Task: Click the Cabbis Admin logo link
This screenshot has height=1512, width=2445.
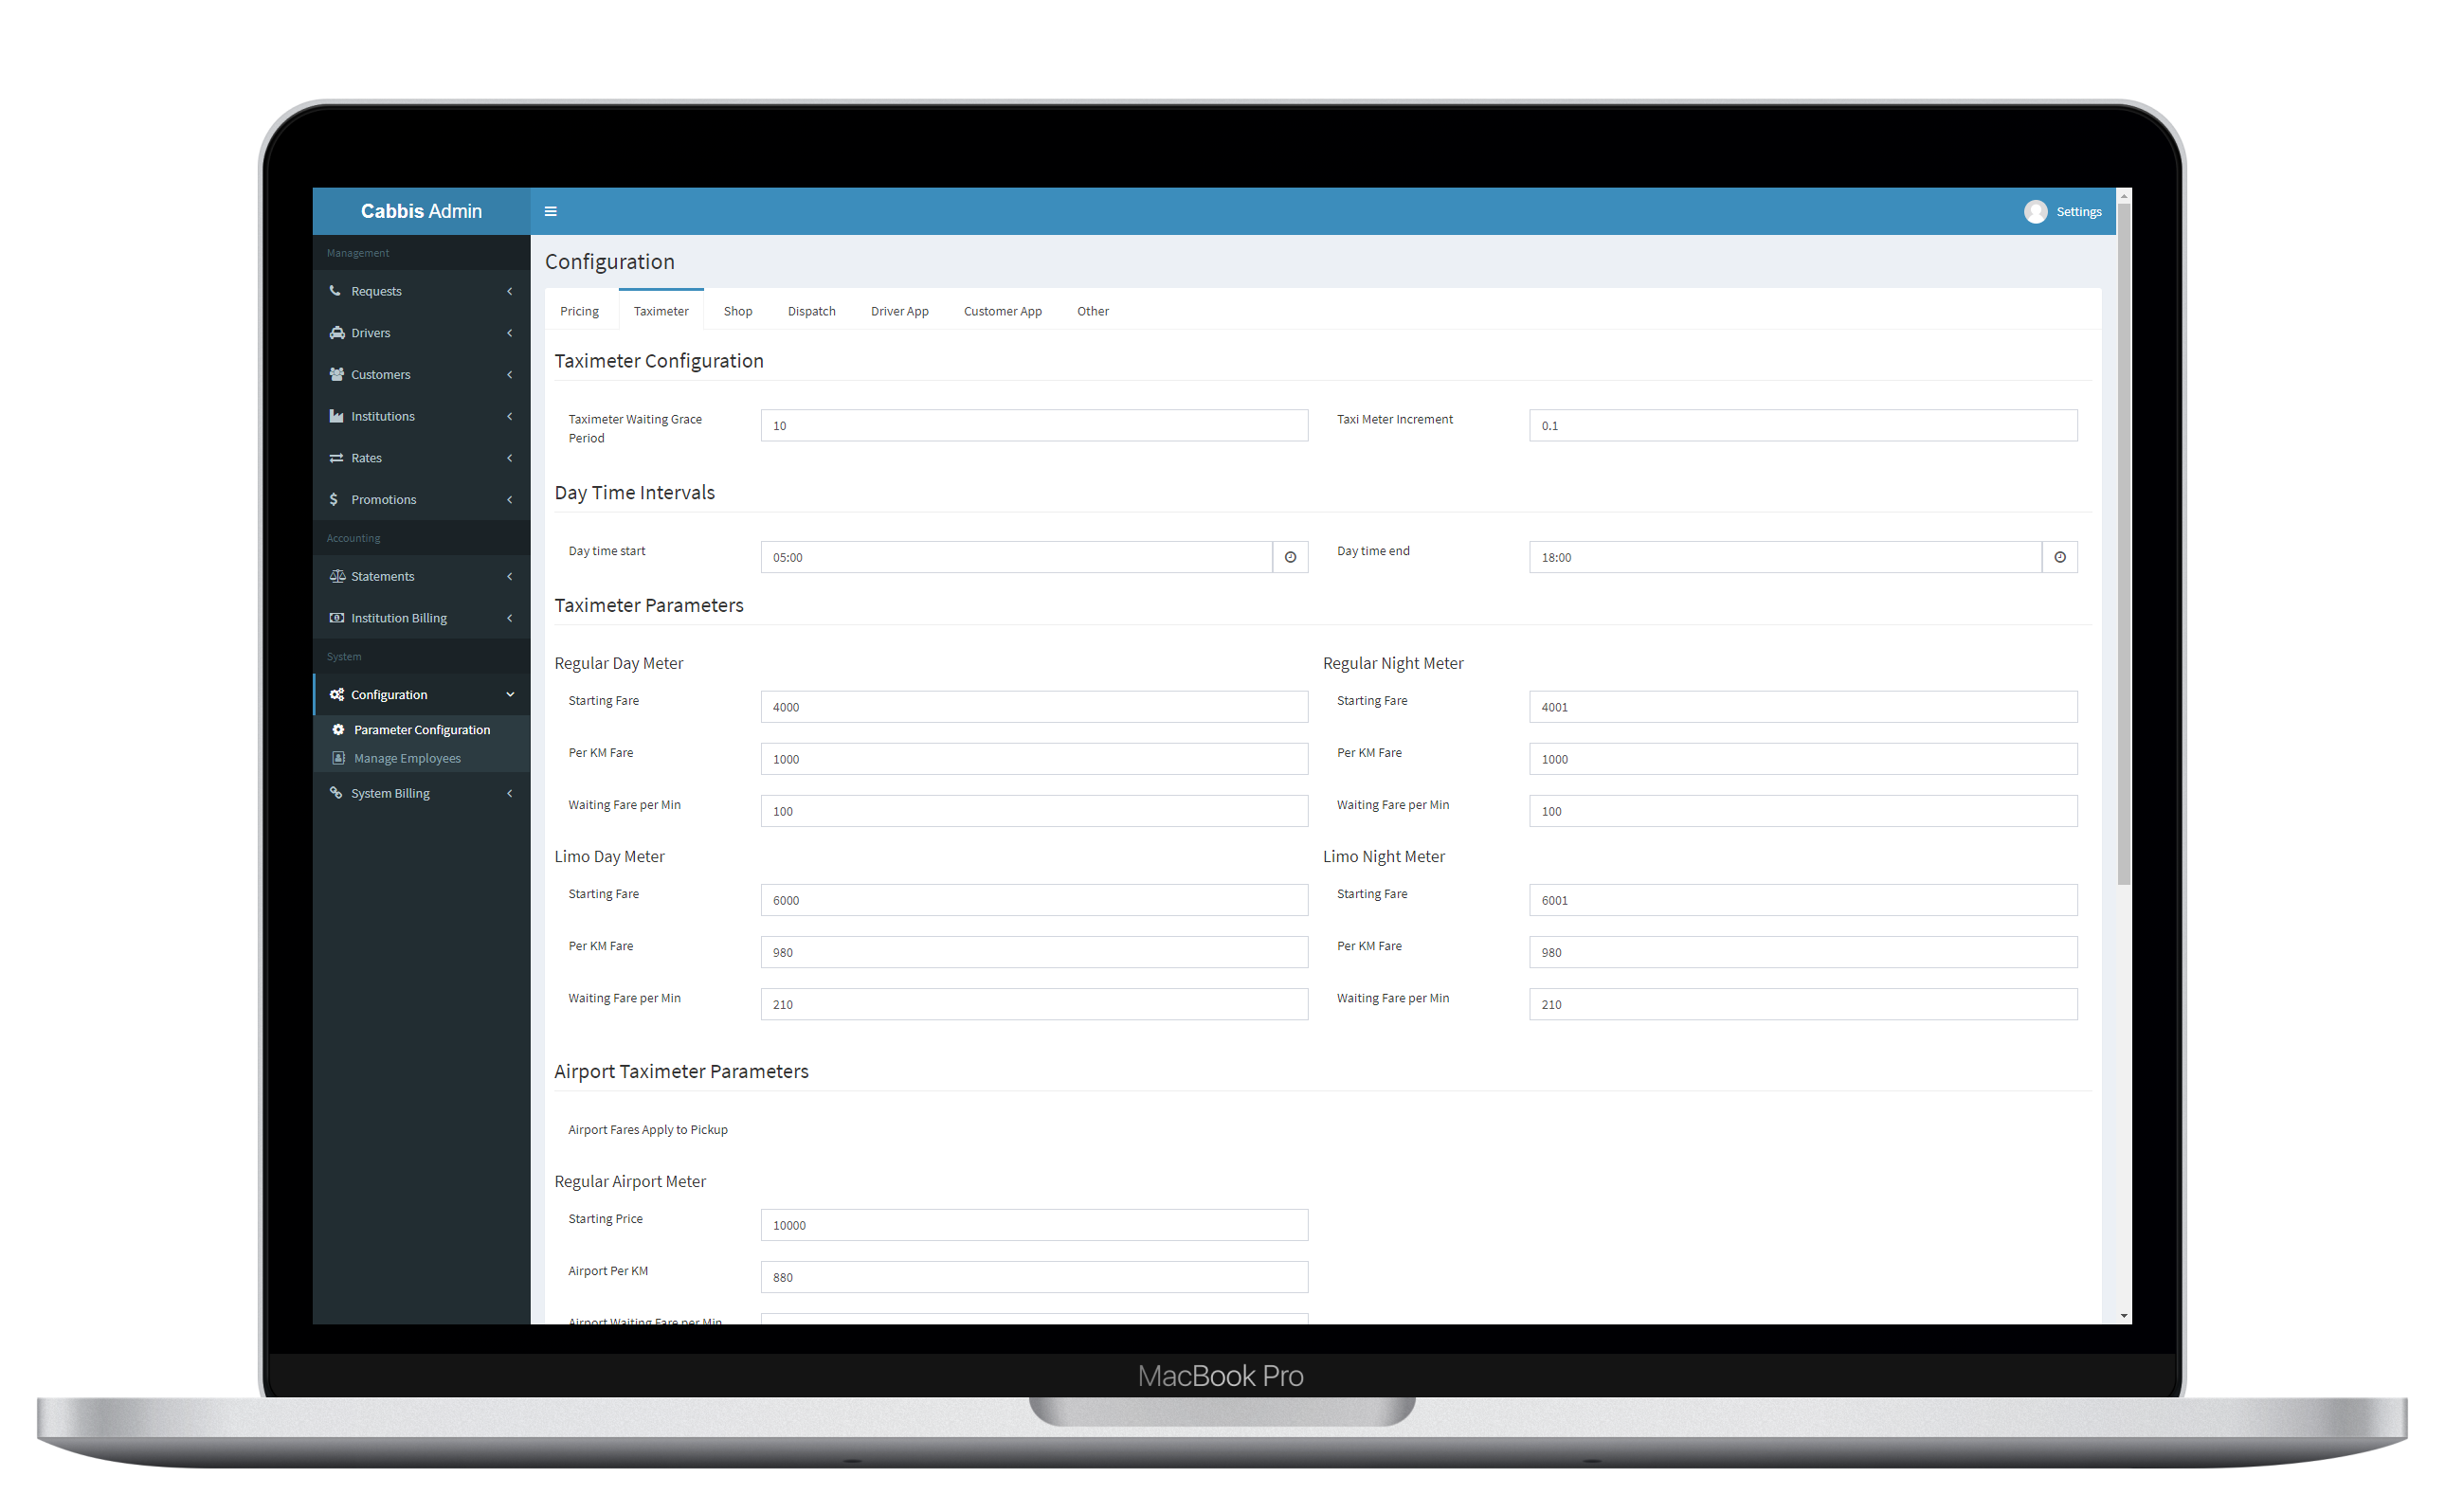Action: point(421,211)
